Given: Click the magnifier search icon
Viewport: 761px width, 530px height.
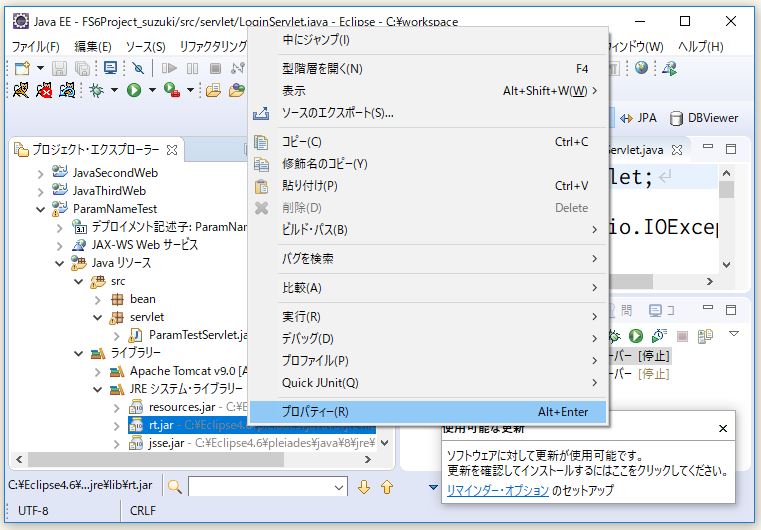Looking at the screenshot, I should [175, 486].
